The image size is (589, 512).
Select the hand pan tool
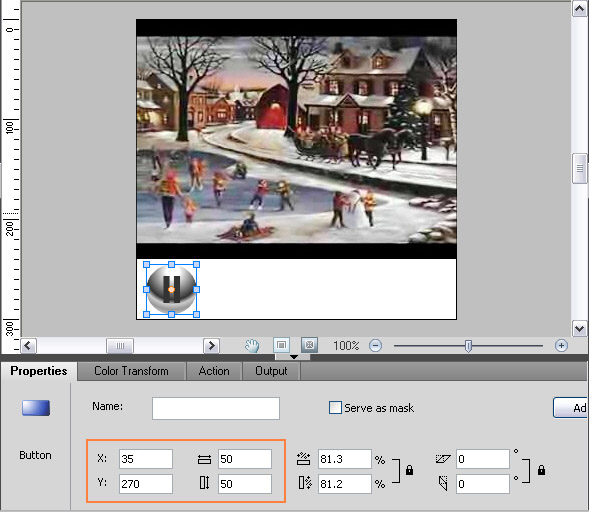252,345
